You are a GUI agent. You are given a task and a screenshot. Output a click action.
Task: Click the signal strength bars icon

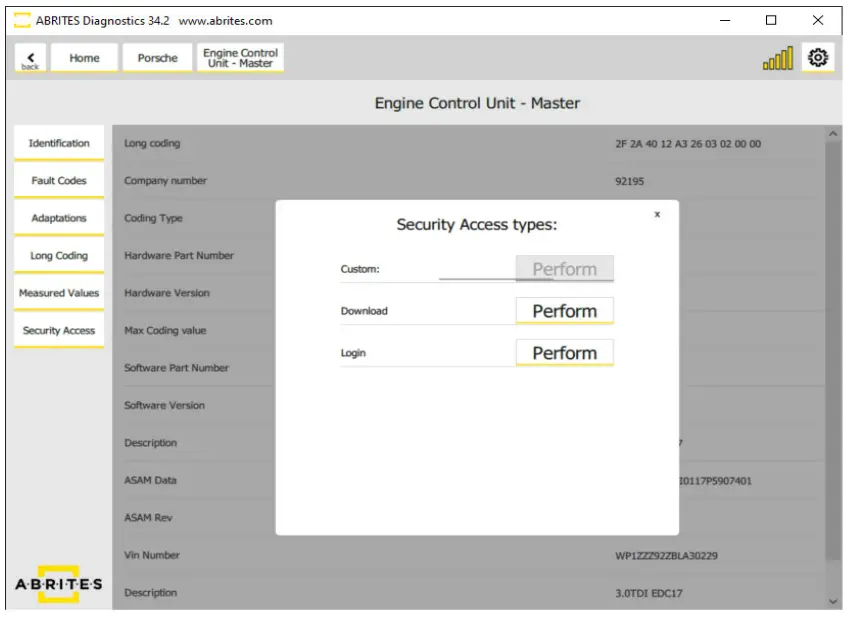click(777, 60)
